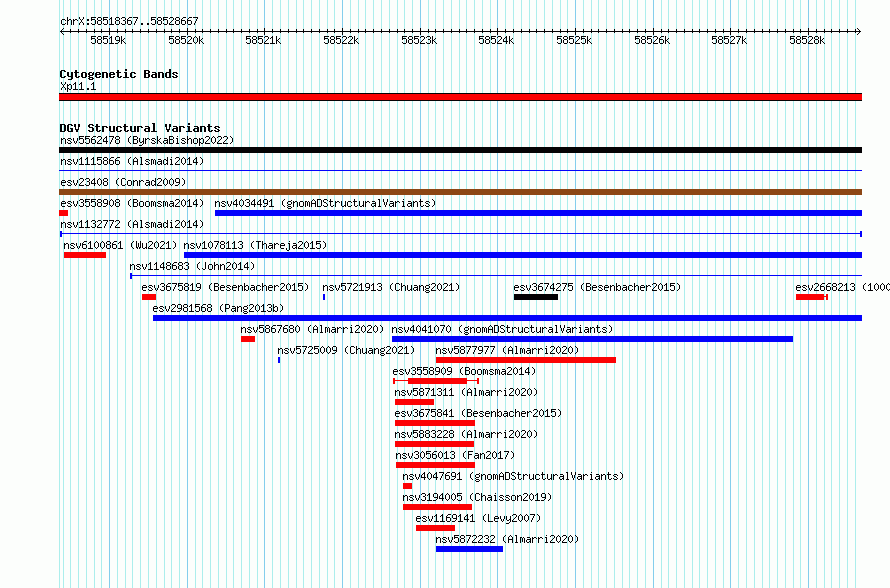Open nsv4041070 gnomADStructuralVariants label

pyautogui.click(x=502, y=329)
